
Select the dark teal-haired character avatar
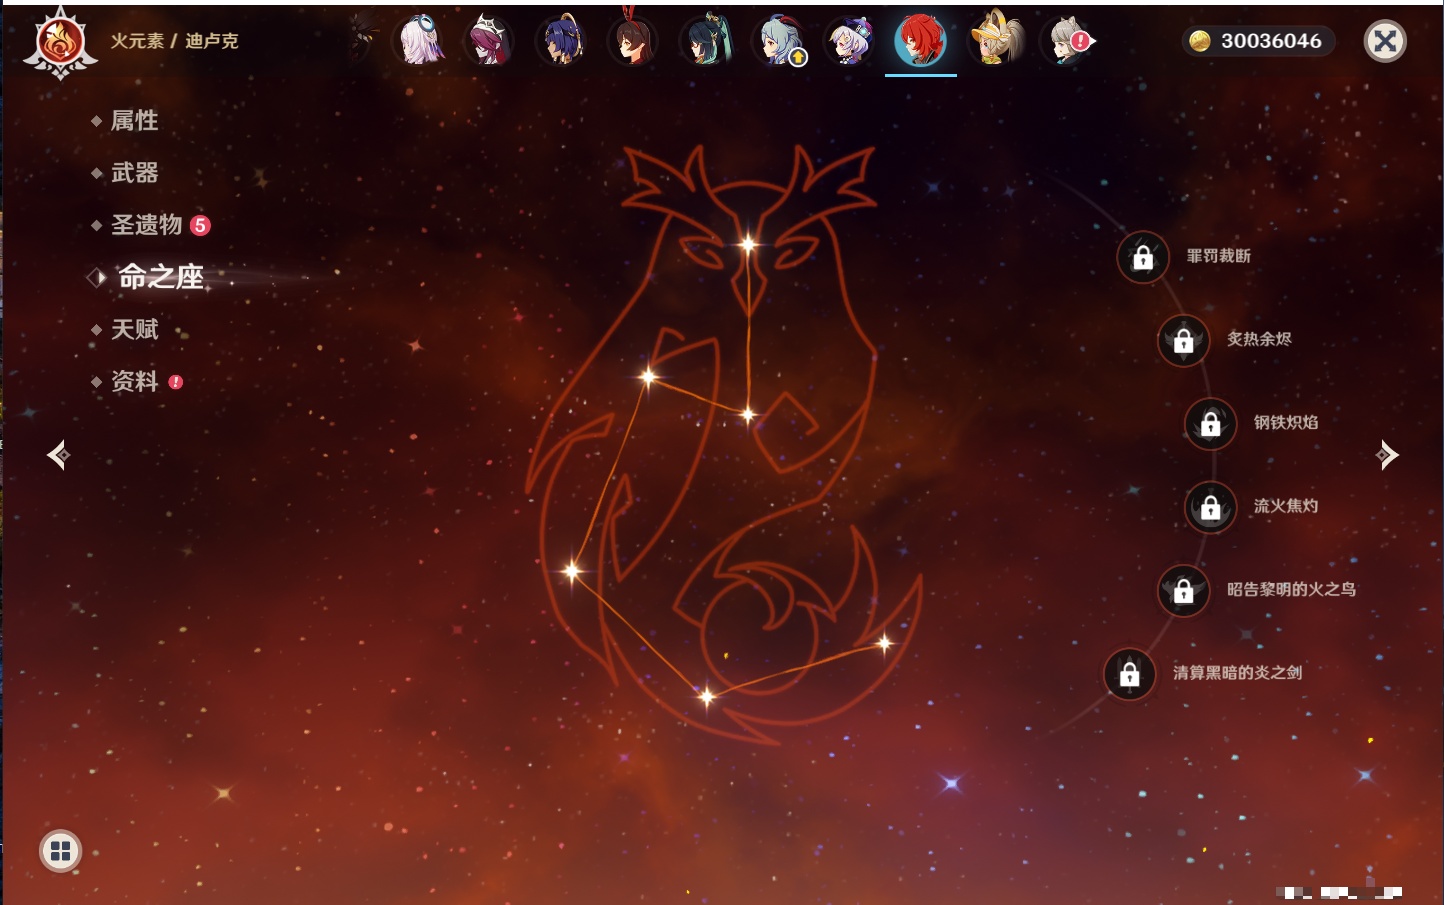pos(706,41)
